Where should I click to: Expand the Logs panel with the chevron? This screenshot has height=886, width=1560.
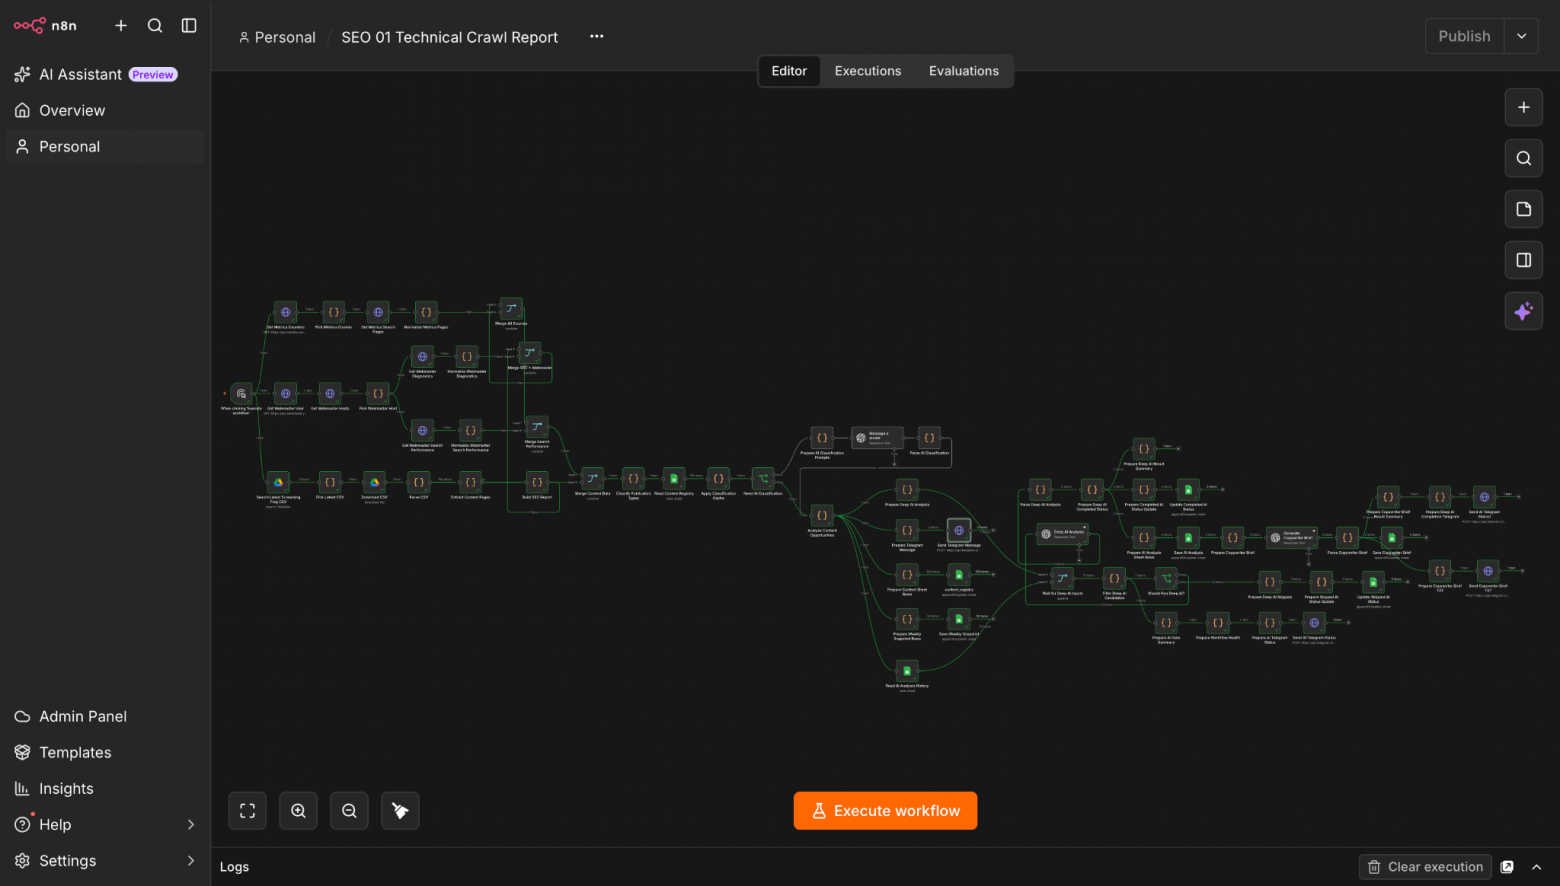point(1537,867)
